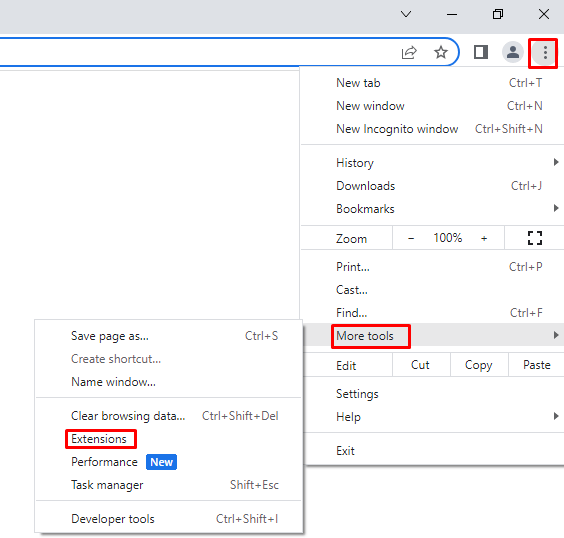Click the share page icon
The image size is (564, 538).
(409, 53)
